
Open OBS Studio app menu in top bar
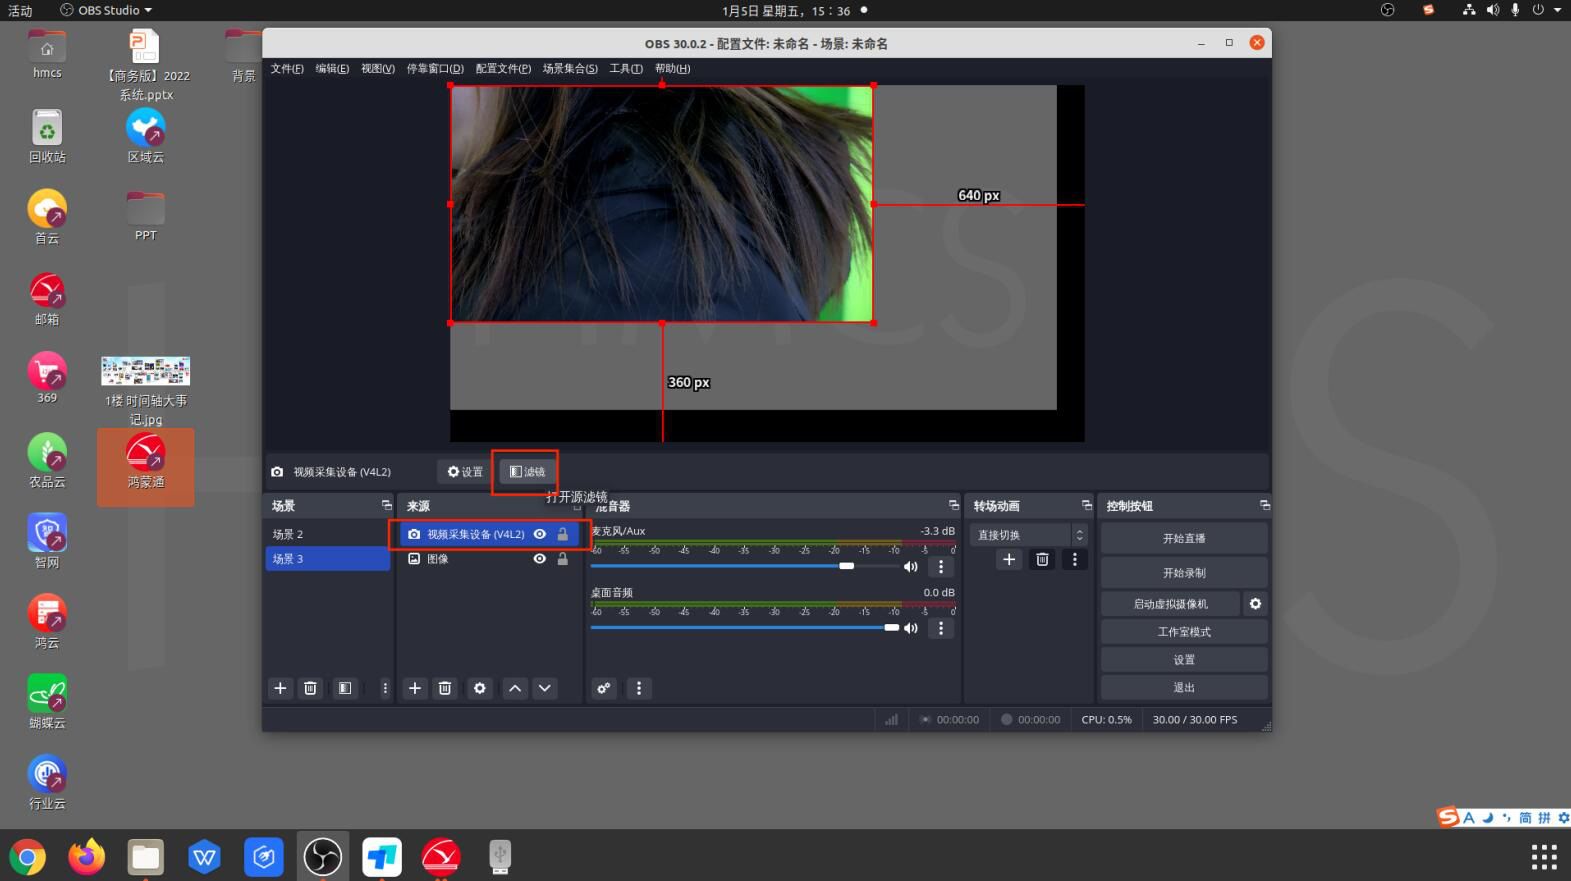point(106,10)
